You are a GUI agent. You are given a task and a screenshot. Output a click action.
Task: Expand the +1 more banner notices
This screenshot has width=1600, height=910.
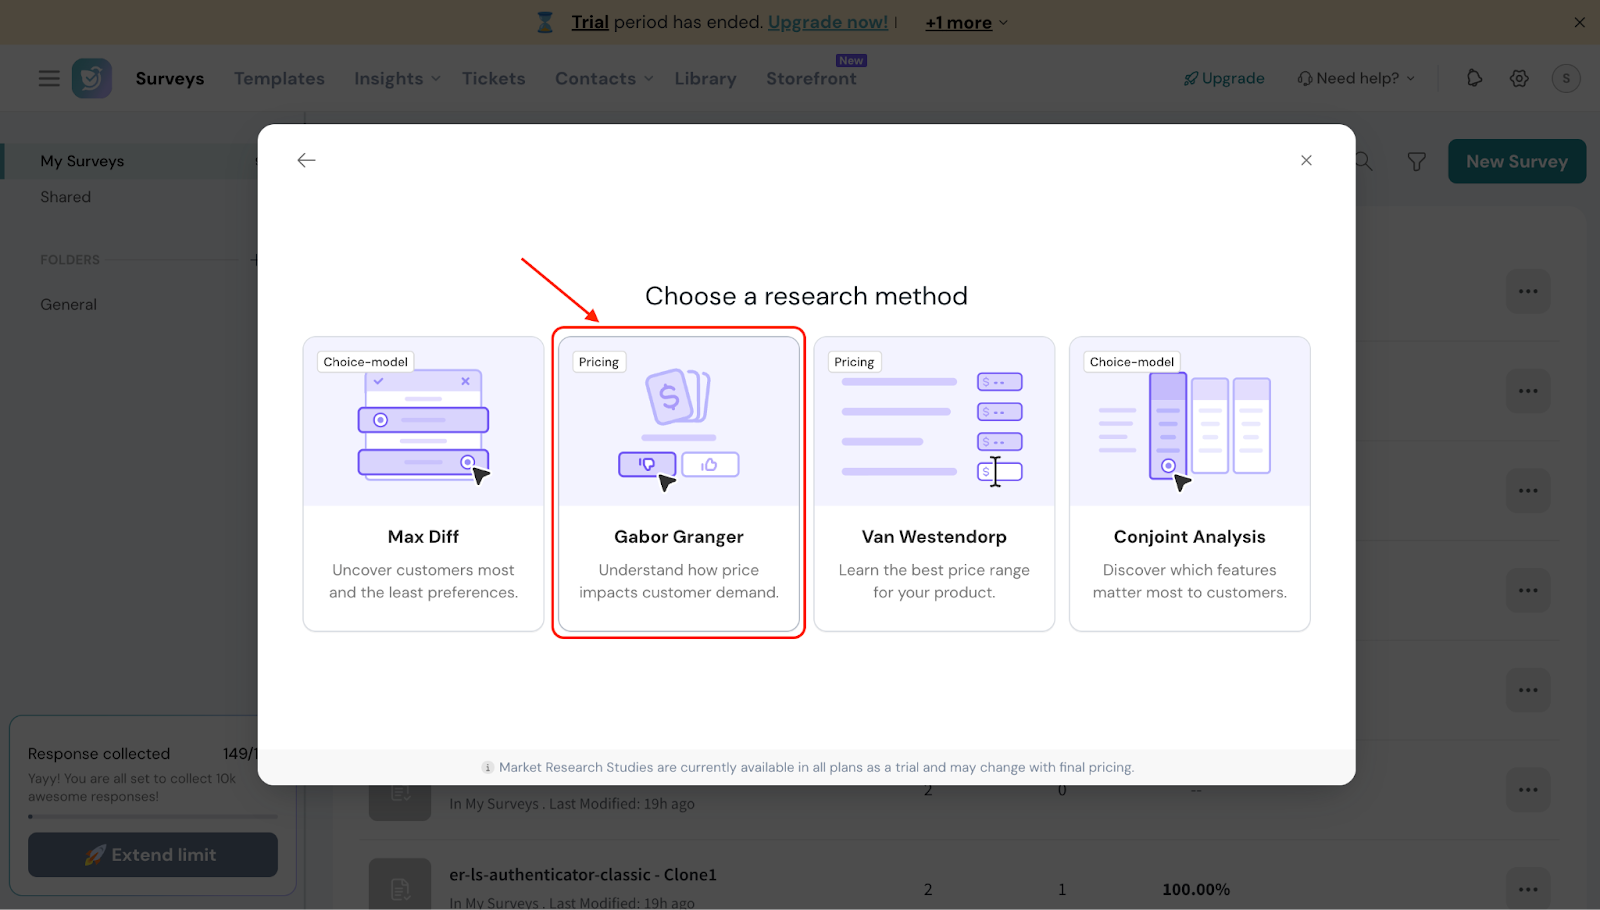[966, 22]
